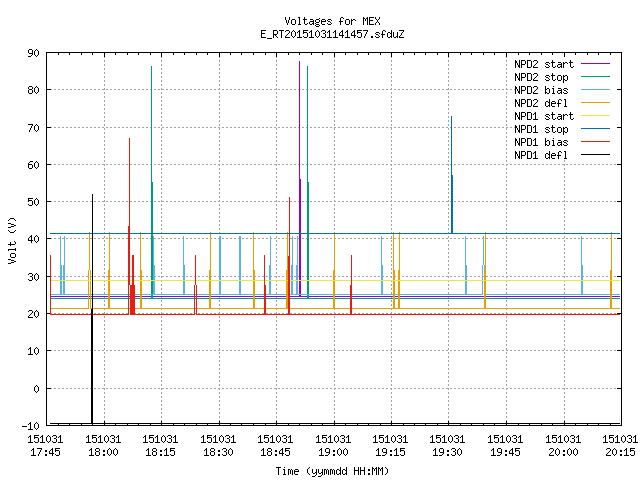Click the y-axis tick value -10
This screenshot has width=640, height=480.
pyautogui.click(x=31, y=426)
